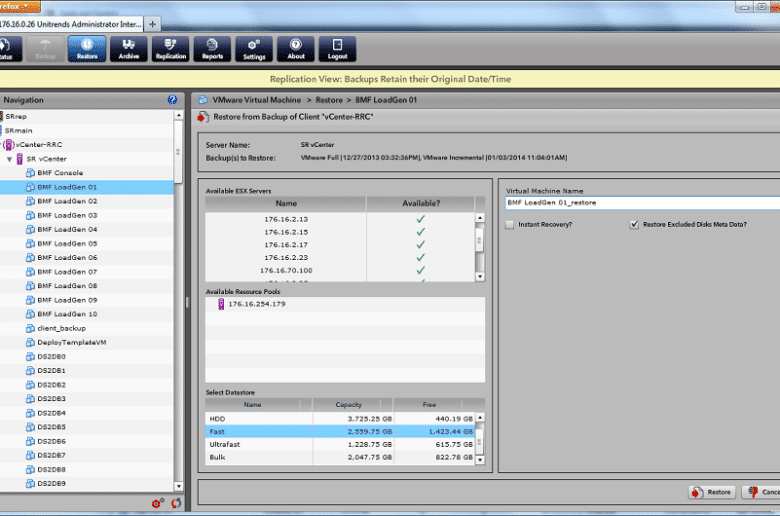This screenshot has width=780, height=516.
Task: Click the DS2DB9 VM icon
Action: (30, 483)
